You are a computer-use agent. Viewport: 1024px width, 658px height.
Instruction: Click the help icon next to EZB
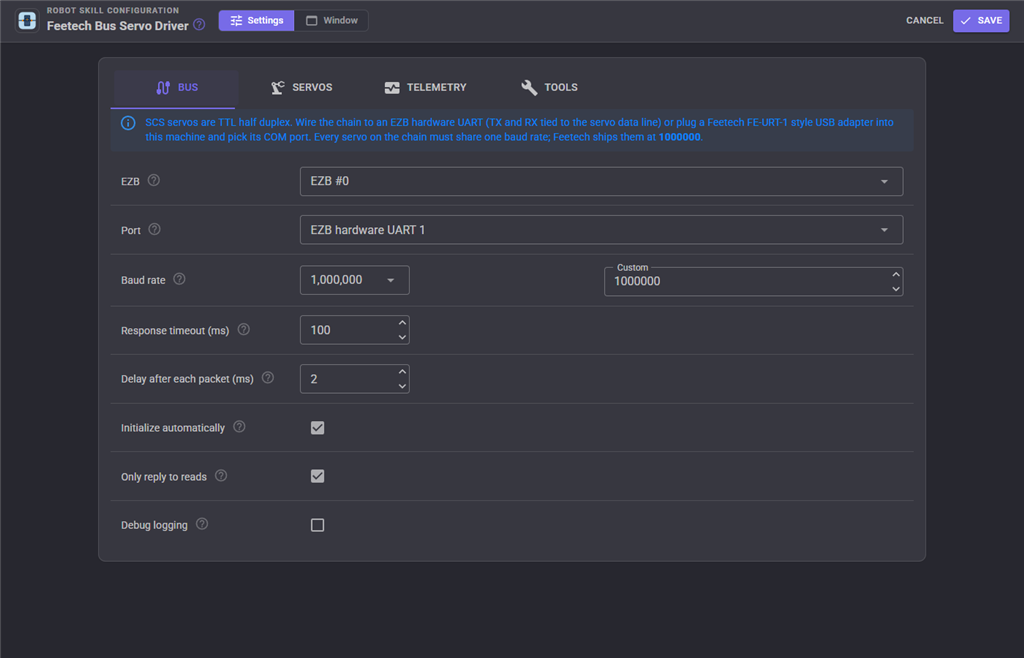point(153,180)
